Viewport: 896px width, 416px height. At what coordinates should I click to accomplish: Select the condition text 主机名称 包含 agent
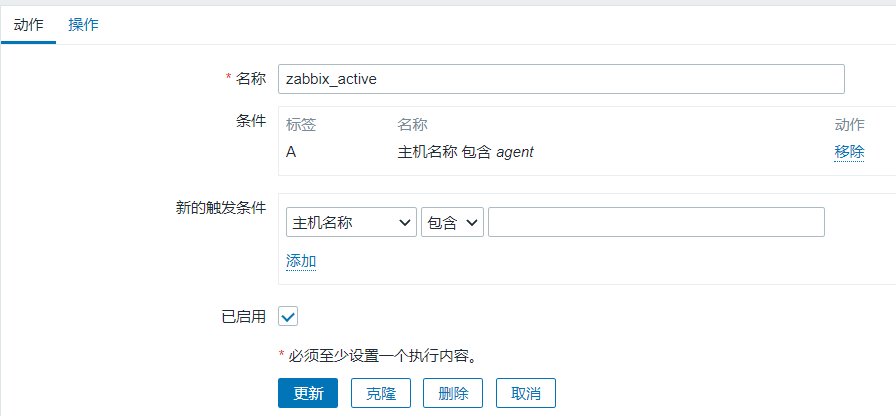[x=465, y=152]
